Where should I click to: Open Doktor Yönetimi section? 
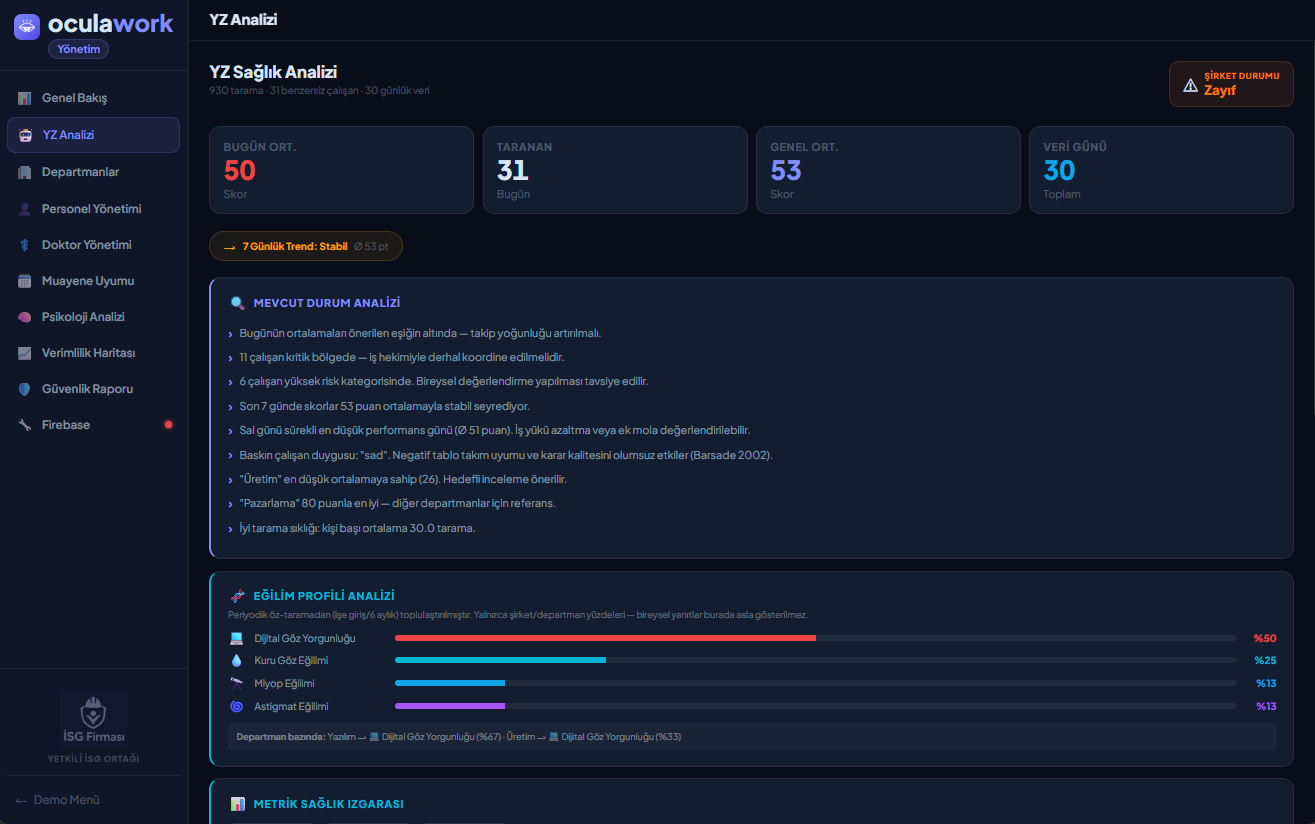[x=93, y=245]
